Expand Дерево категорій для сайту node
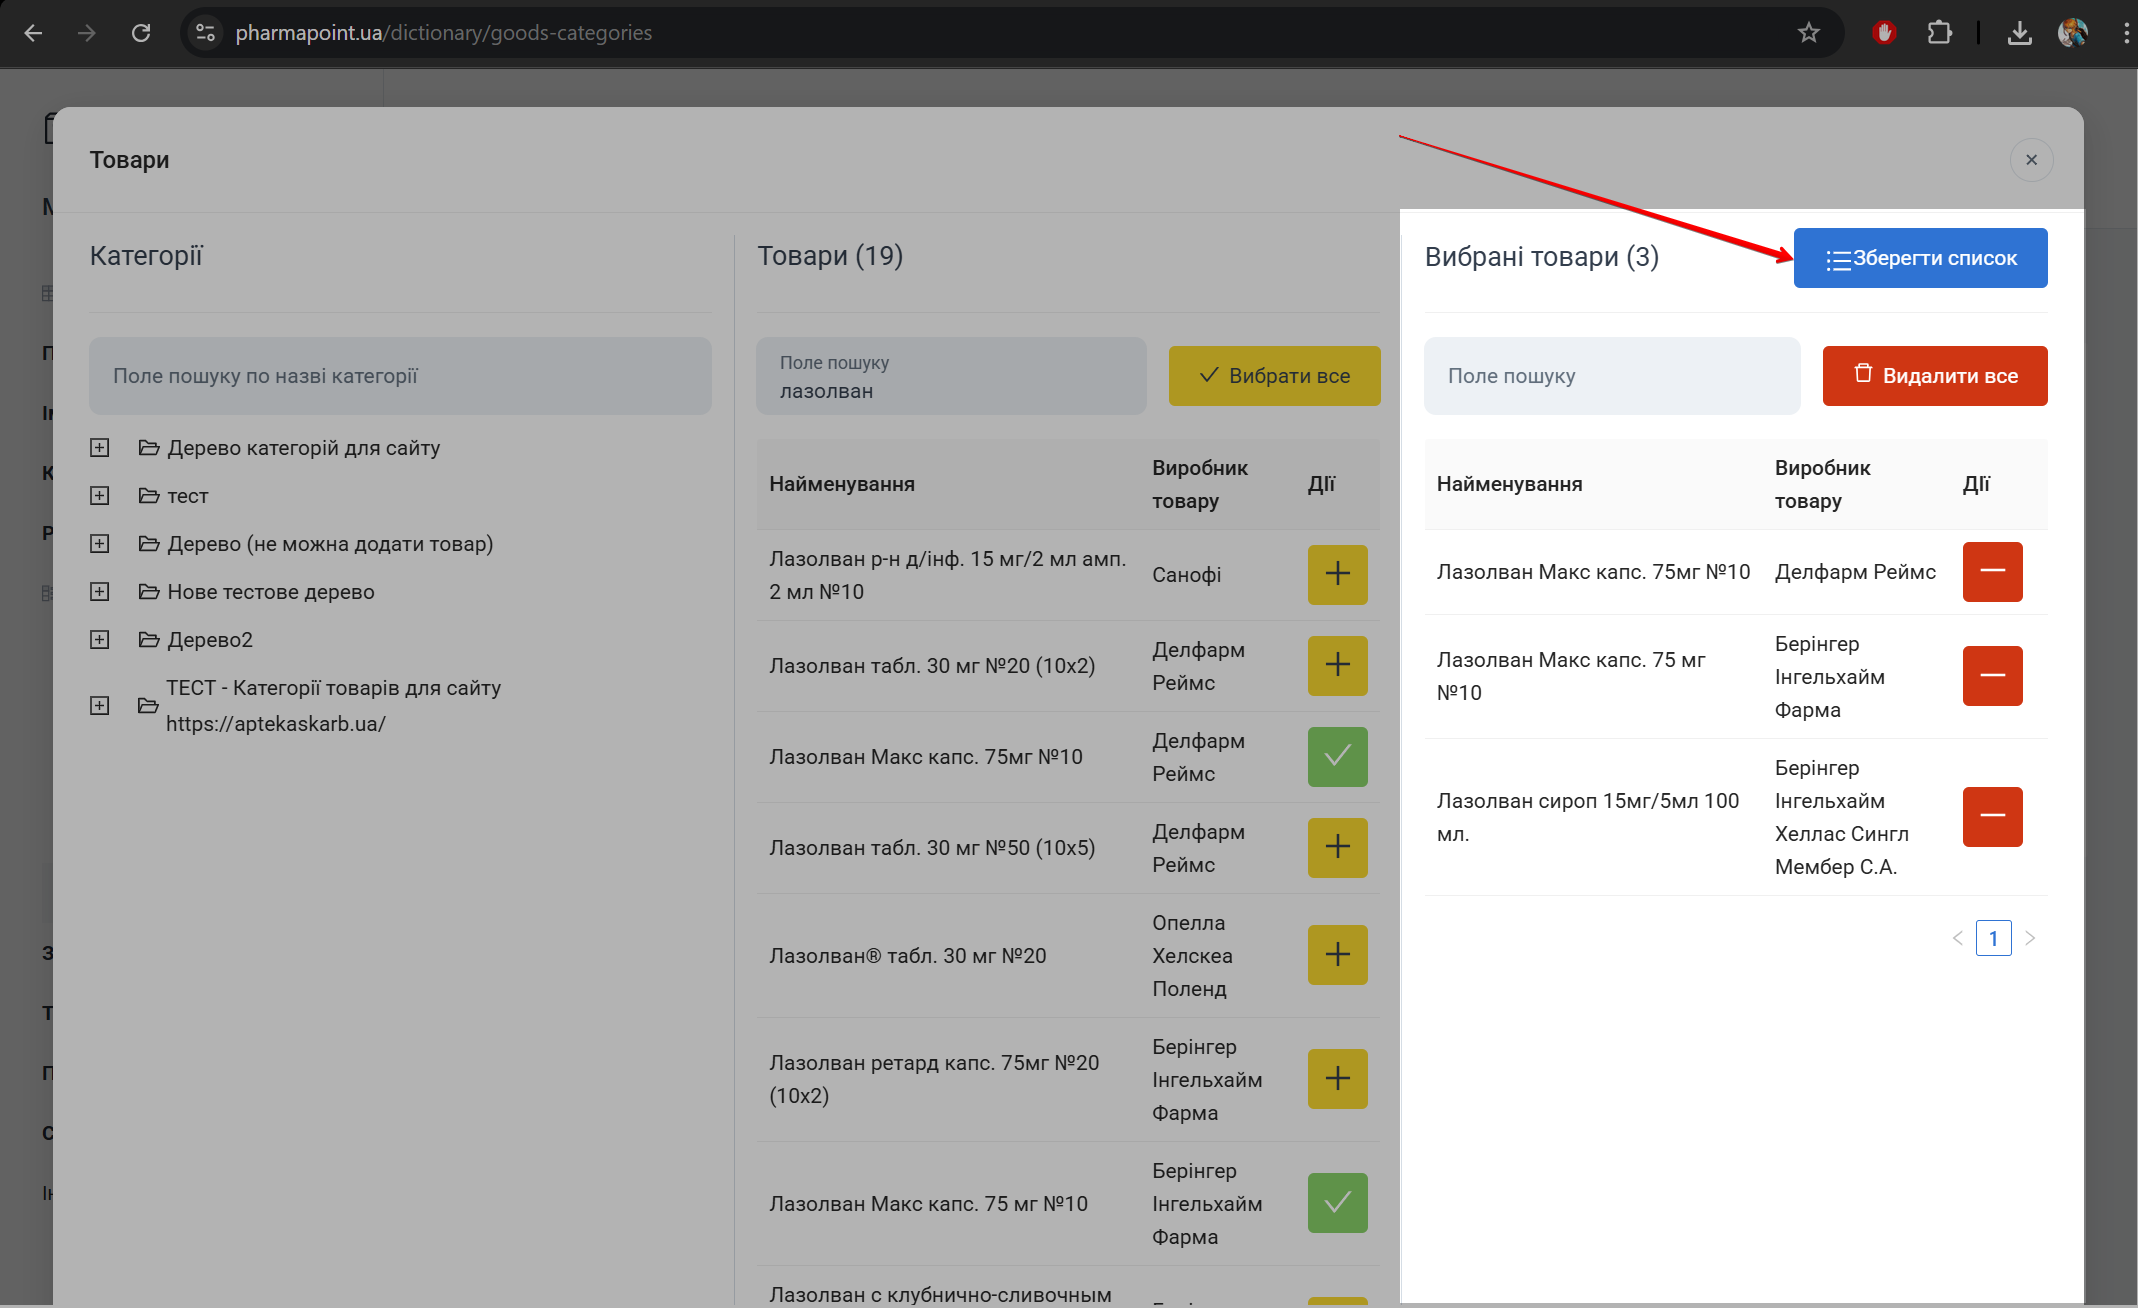Screen dimensions: 2138x1308 point(100,448)
